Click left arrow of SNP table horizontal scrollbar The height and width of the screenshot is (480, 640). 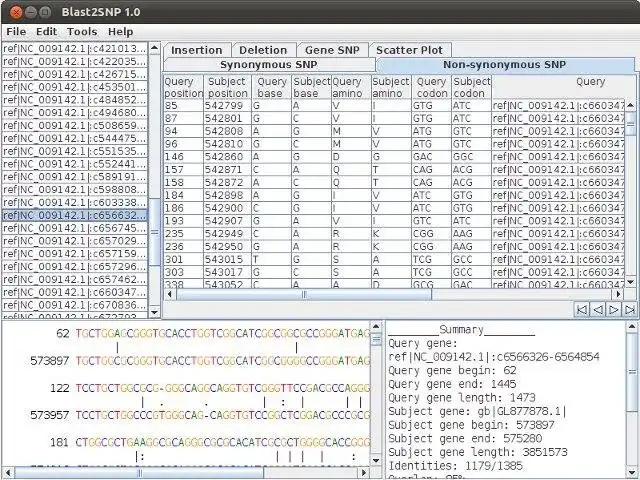click(169, 294)
